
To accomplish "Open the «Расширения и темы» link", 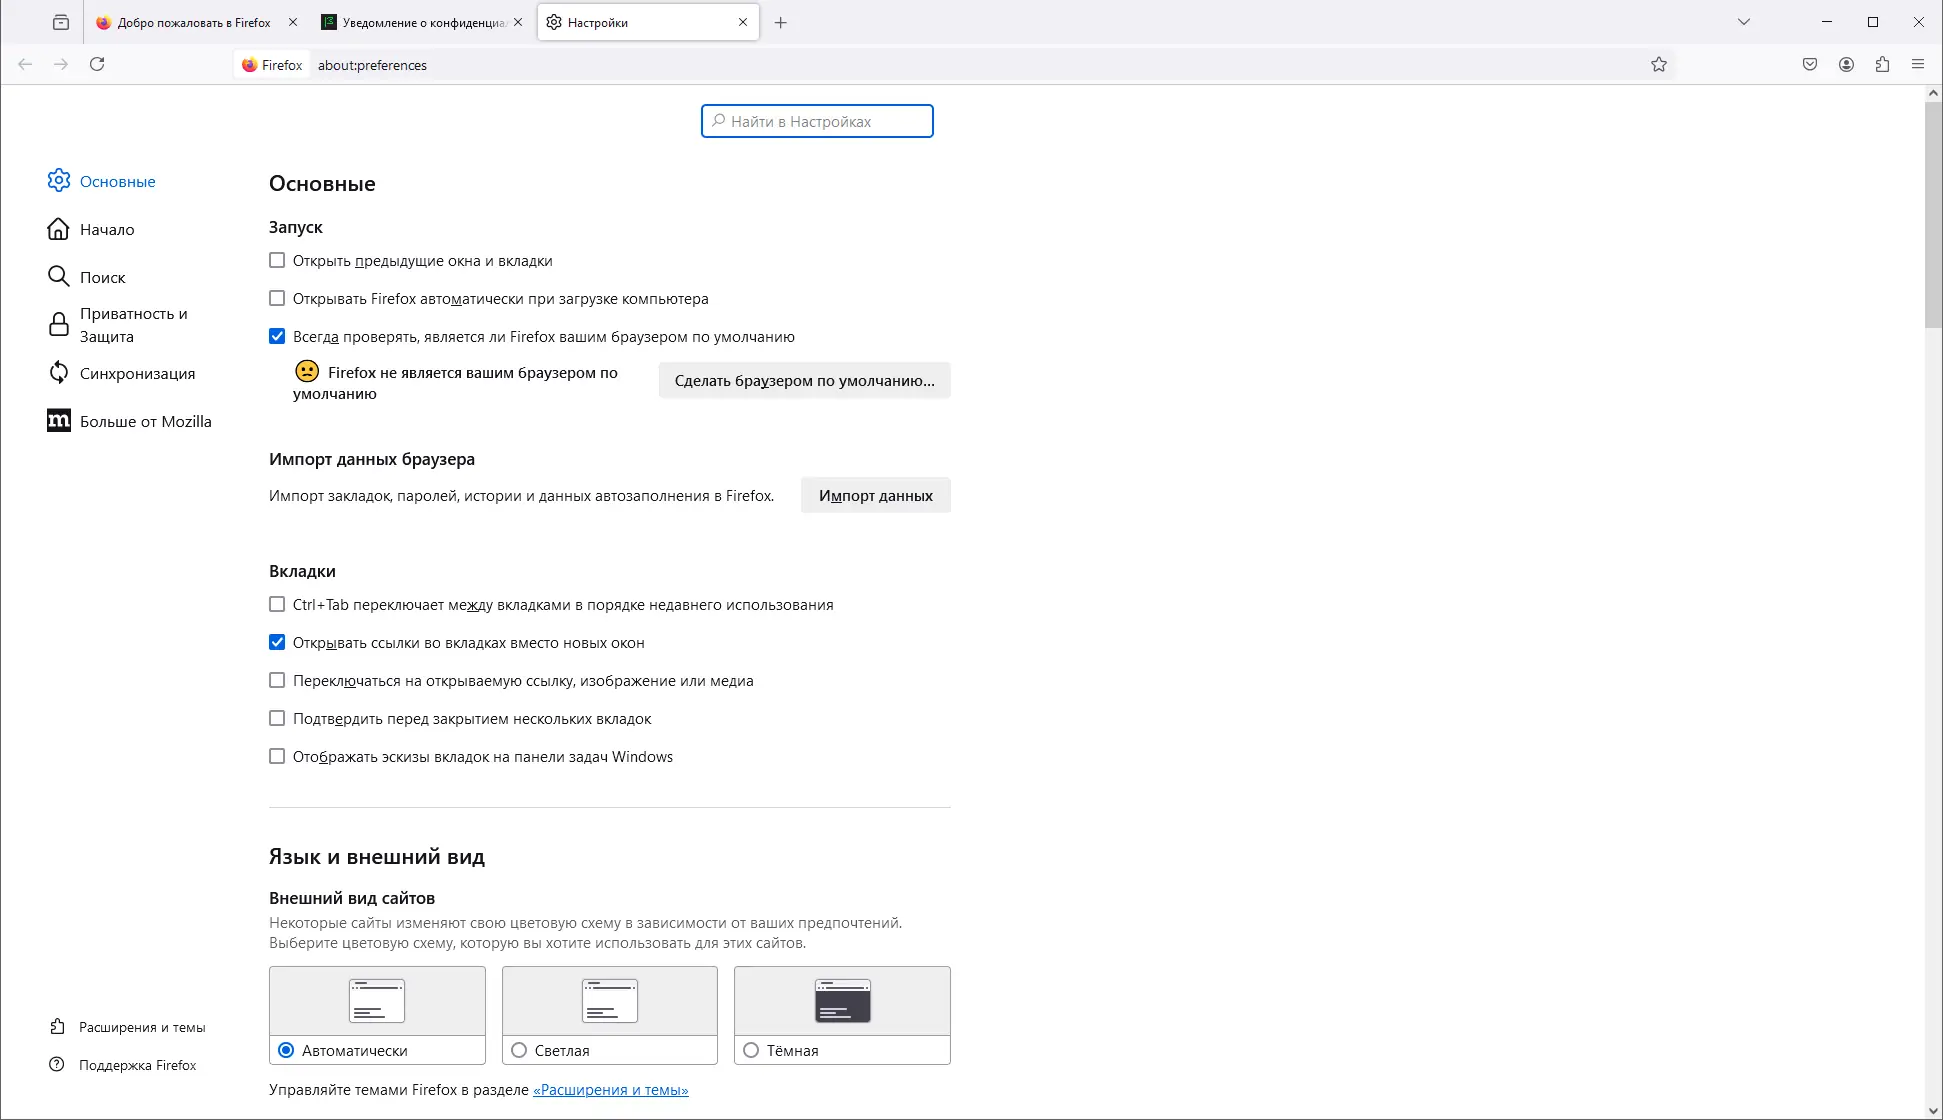I will point(610,1090).
